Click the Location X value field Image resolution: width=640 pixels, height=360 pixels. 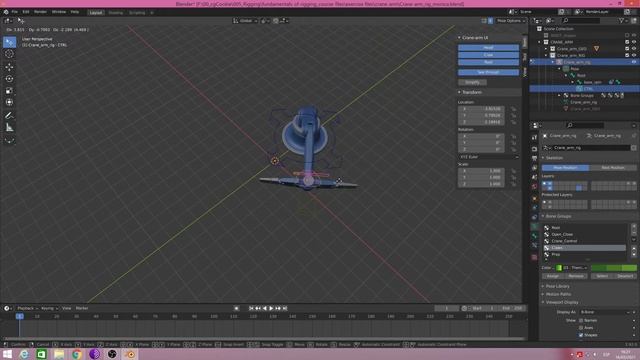pyautogui.click(x=481, y=109)
